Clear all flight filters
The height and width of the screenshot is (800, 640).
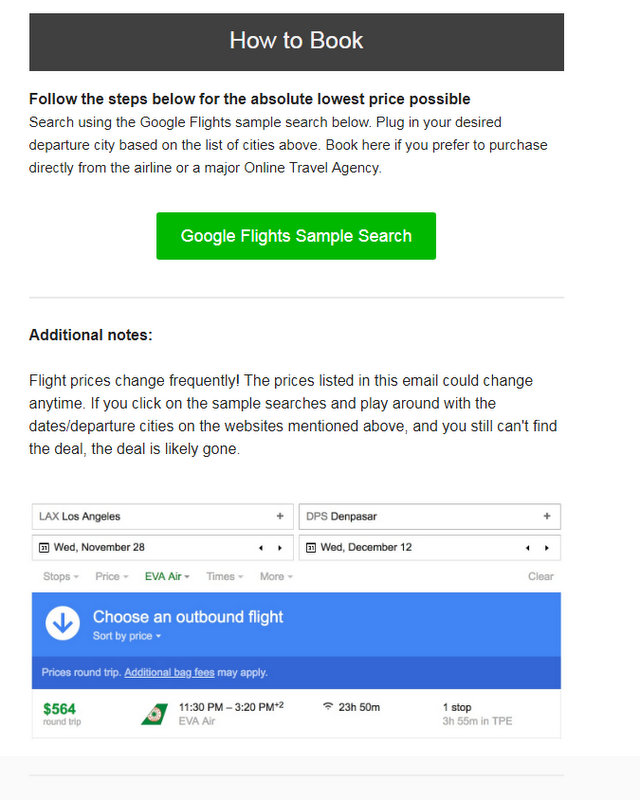pos(540,577)
